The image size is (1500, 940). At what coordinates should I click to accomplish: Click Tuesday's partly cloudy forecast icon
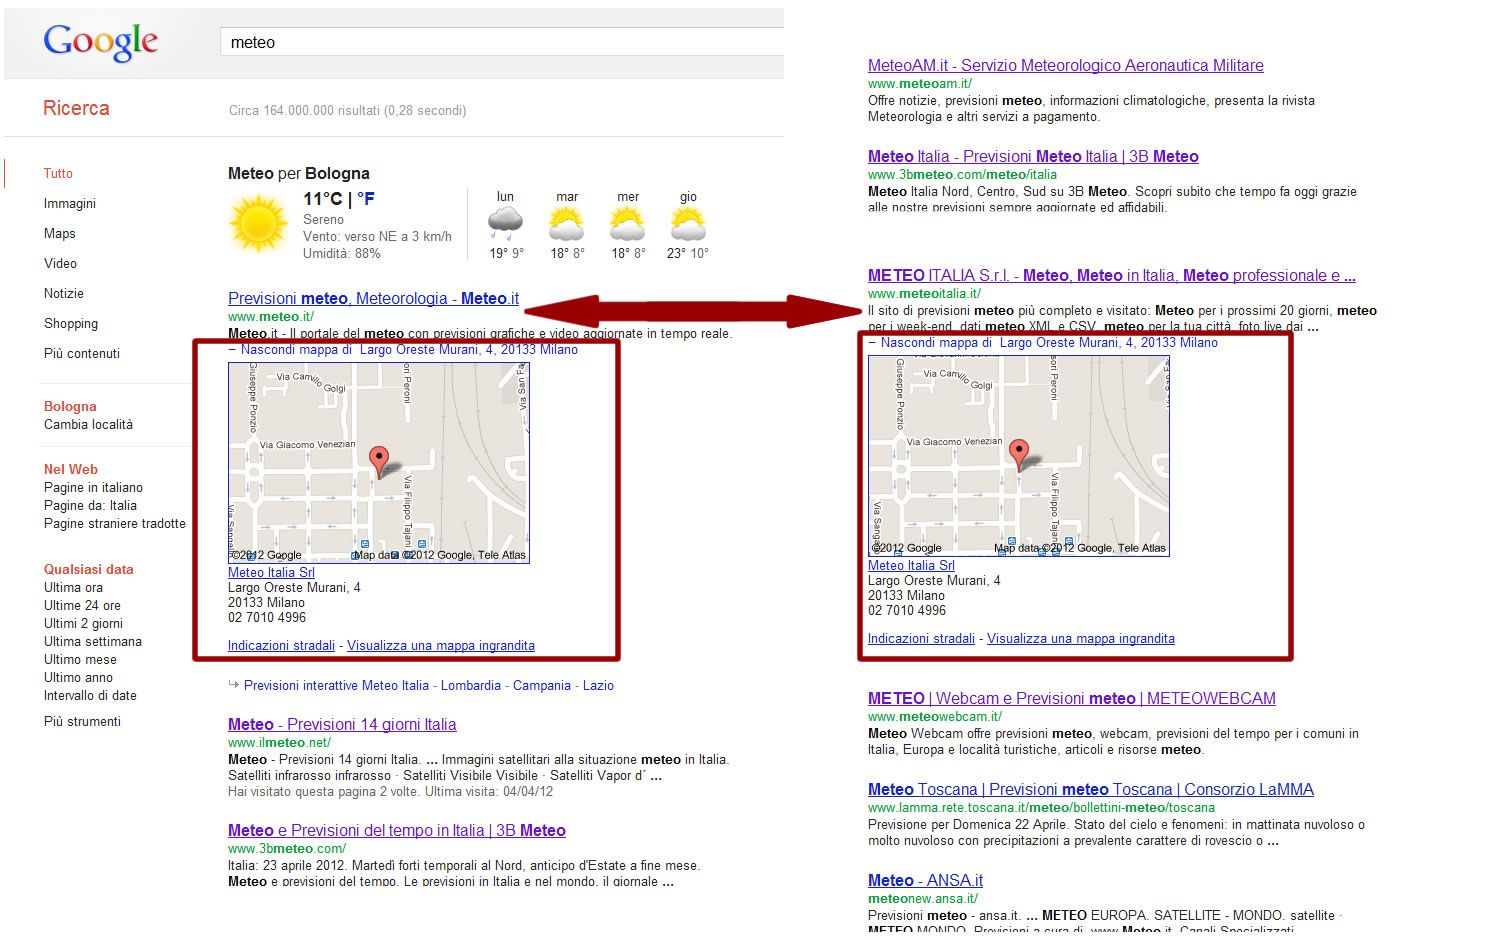(x=567, y=223)
